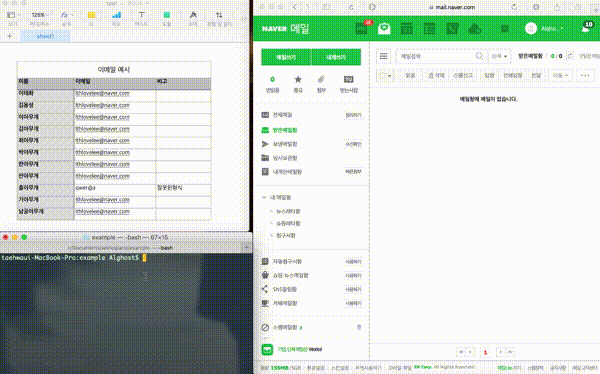Click Safari share icon

click(x=557, y=7)
